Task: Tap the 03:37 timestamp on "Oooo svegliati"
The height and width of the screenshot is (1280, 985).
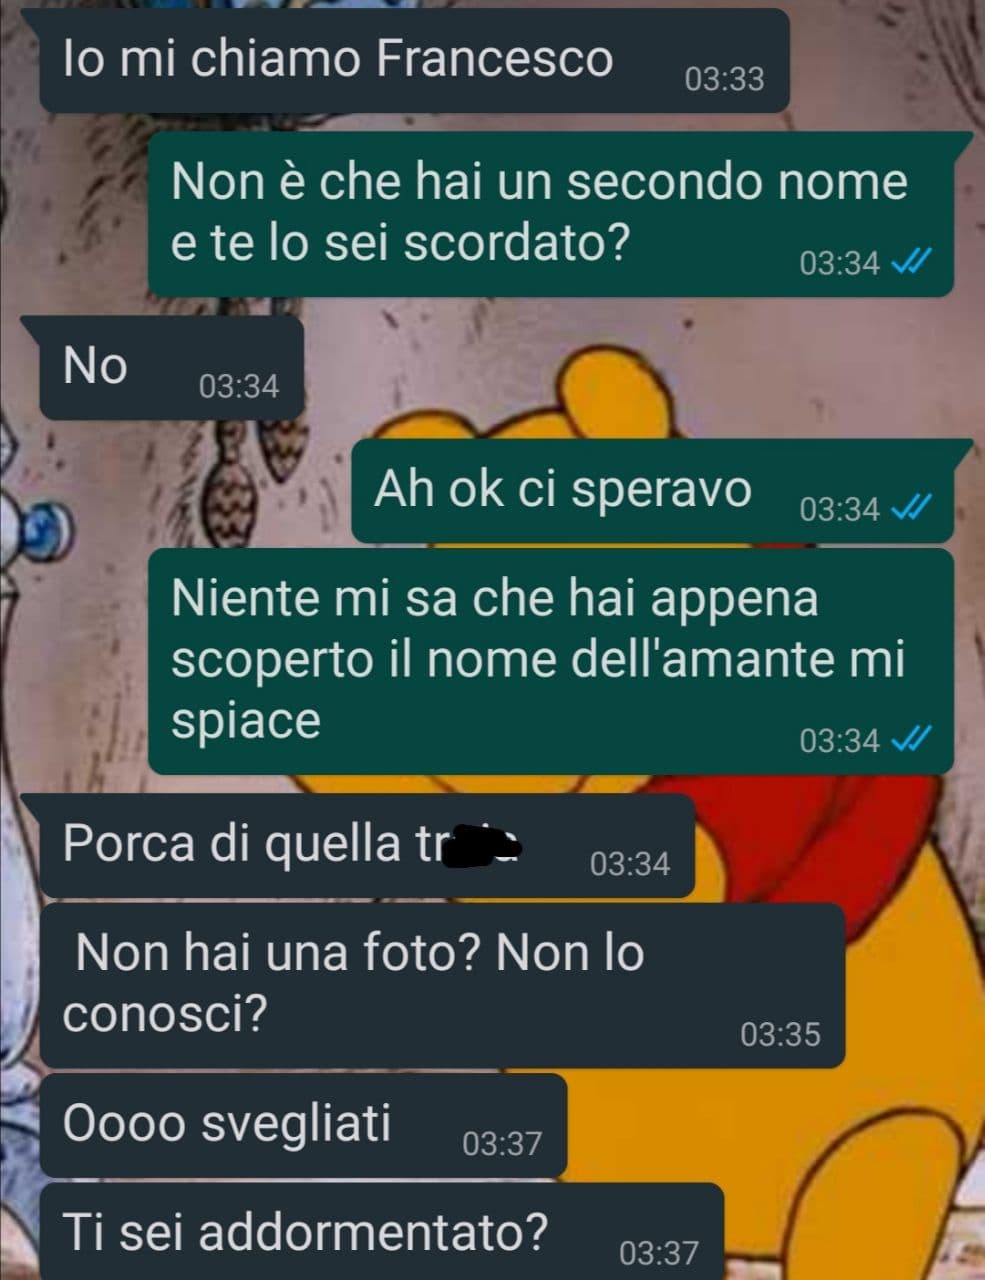Action: [x=502, y=1143]
